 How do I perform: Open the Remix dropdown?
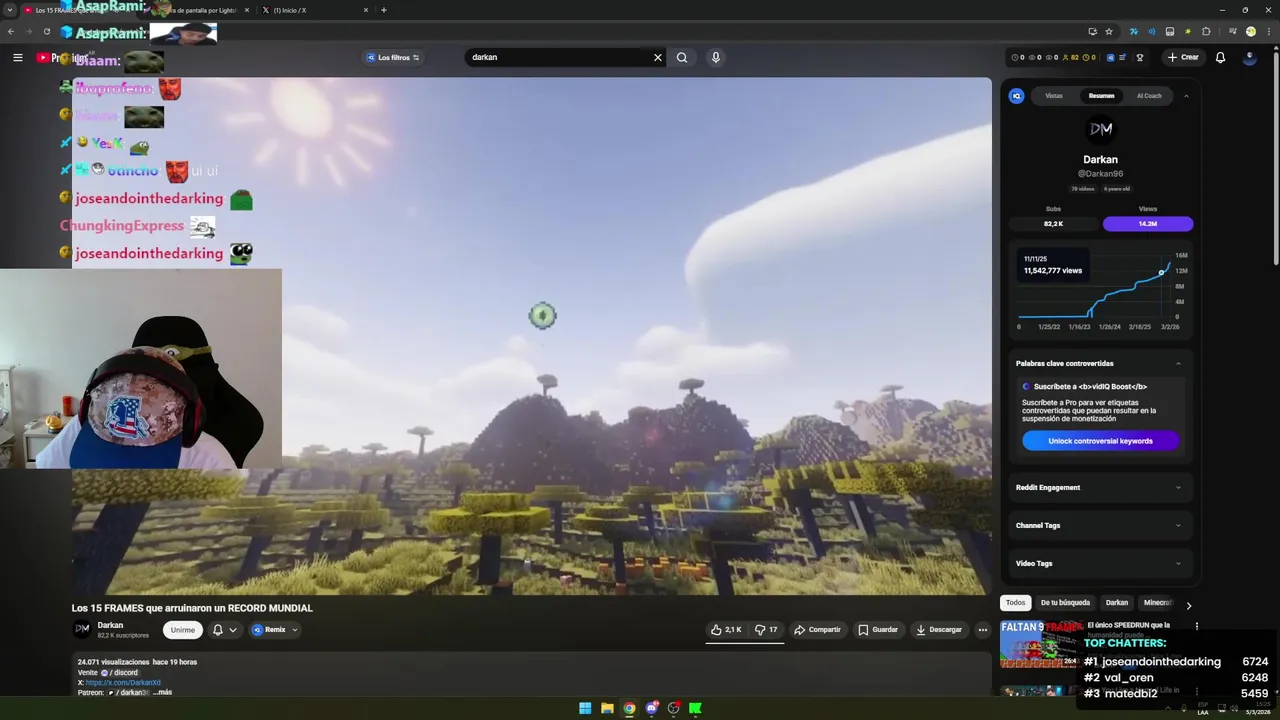pyautogui.click(x=275, y=630)
